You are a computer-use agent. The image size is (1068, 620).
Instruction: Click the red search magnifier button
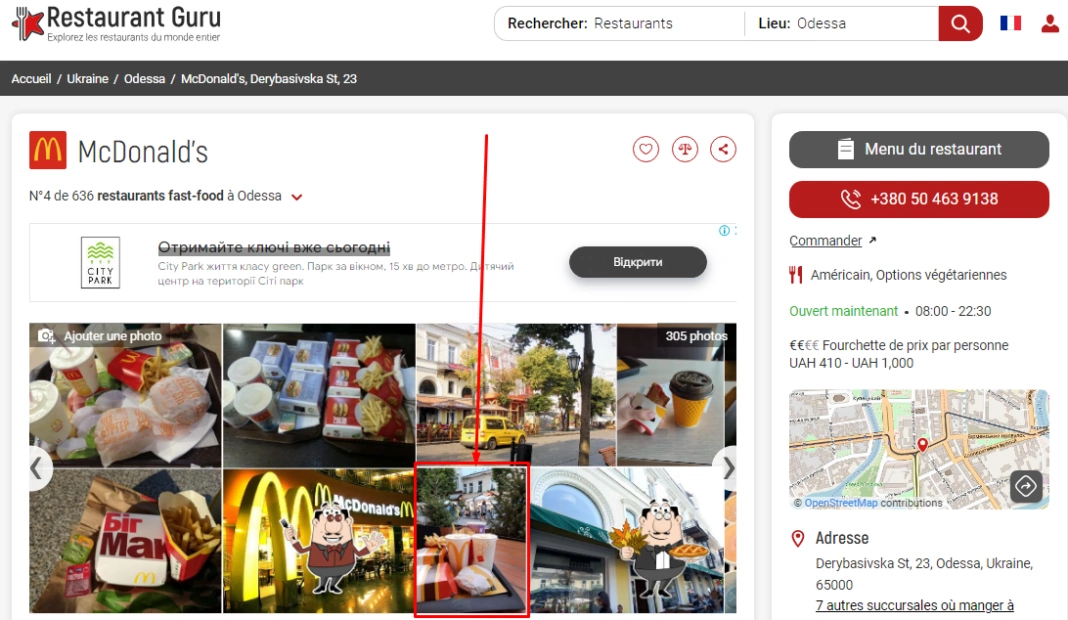coord(960,24)
